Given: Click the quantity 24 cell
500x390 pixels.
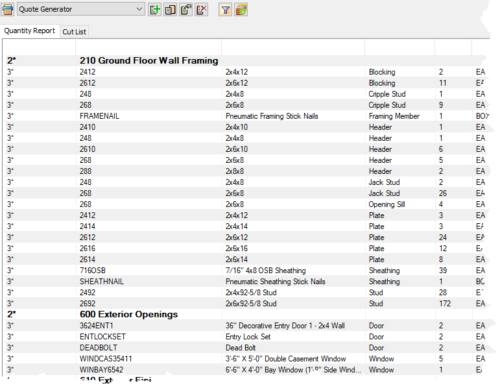Looking at the screenshot, I should [443, 237].
